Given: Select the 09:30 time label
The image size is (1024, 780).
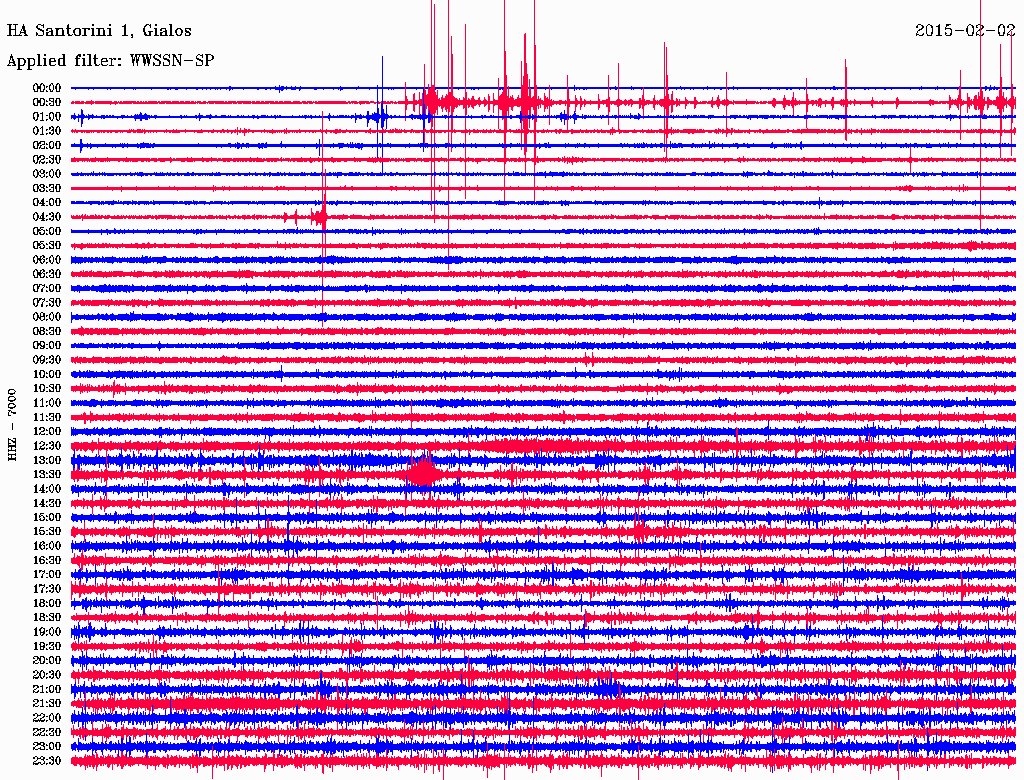Looking at the screenshot, I should (47, 360).
